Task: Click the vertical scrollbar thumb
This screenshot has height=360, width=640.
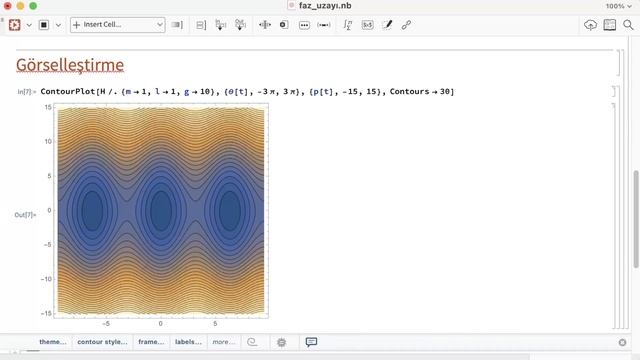Action: coord(636,219)
